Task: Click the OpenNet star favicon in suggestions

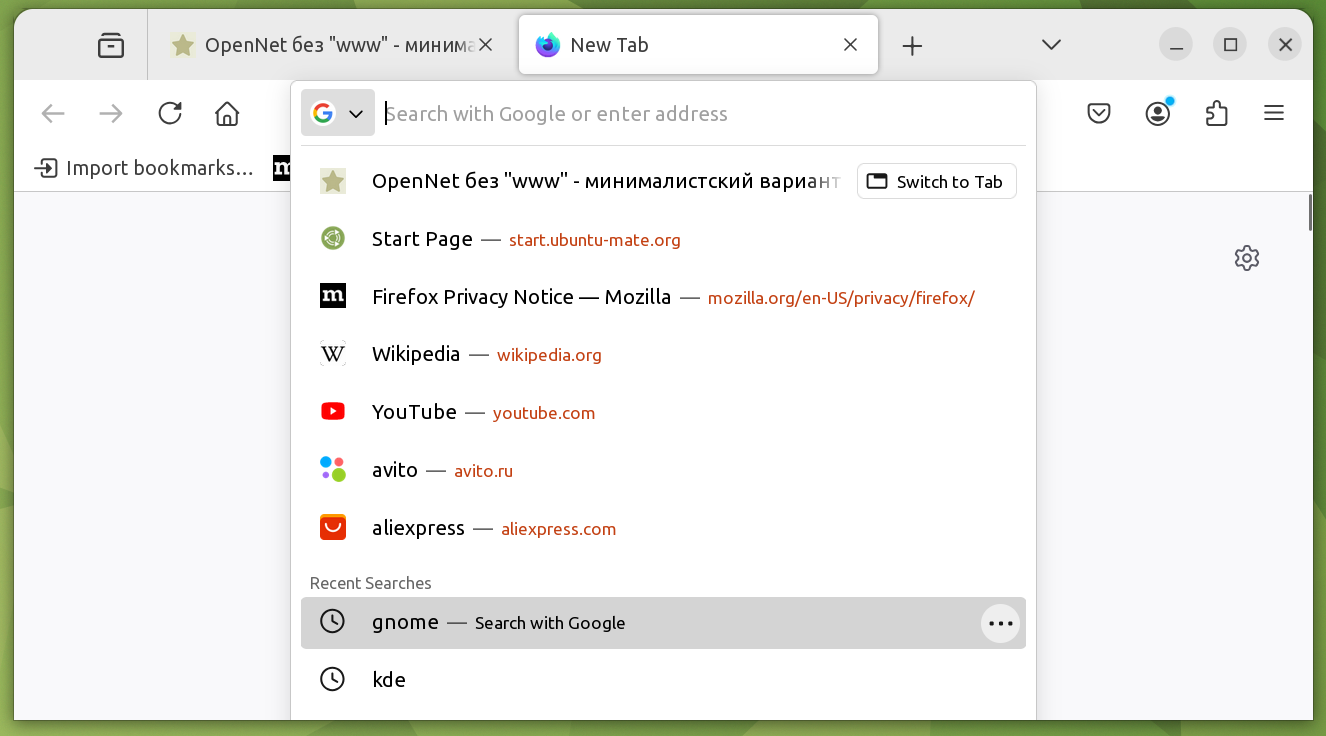Action: (x=333, y=181)
